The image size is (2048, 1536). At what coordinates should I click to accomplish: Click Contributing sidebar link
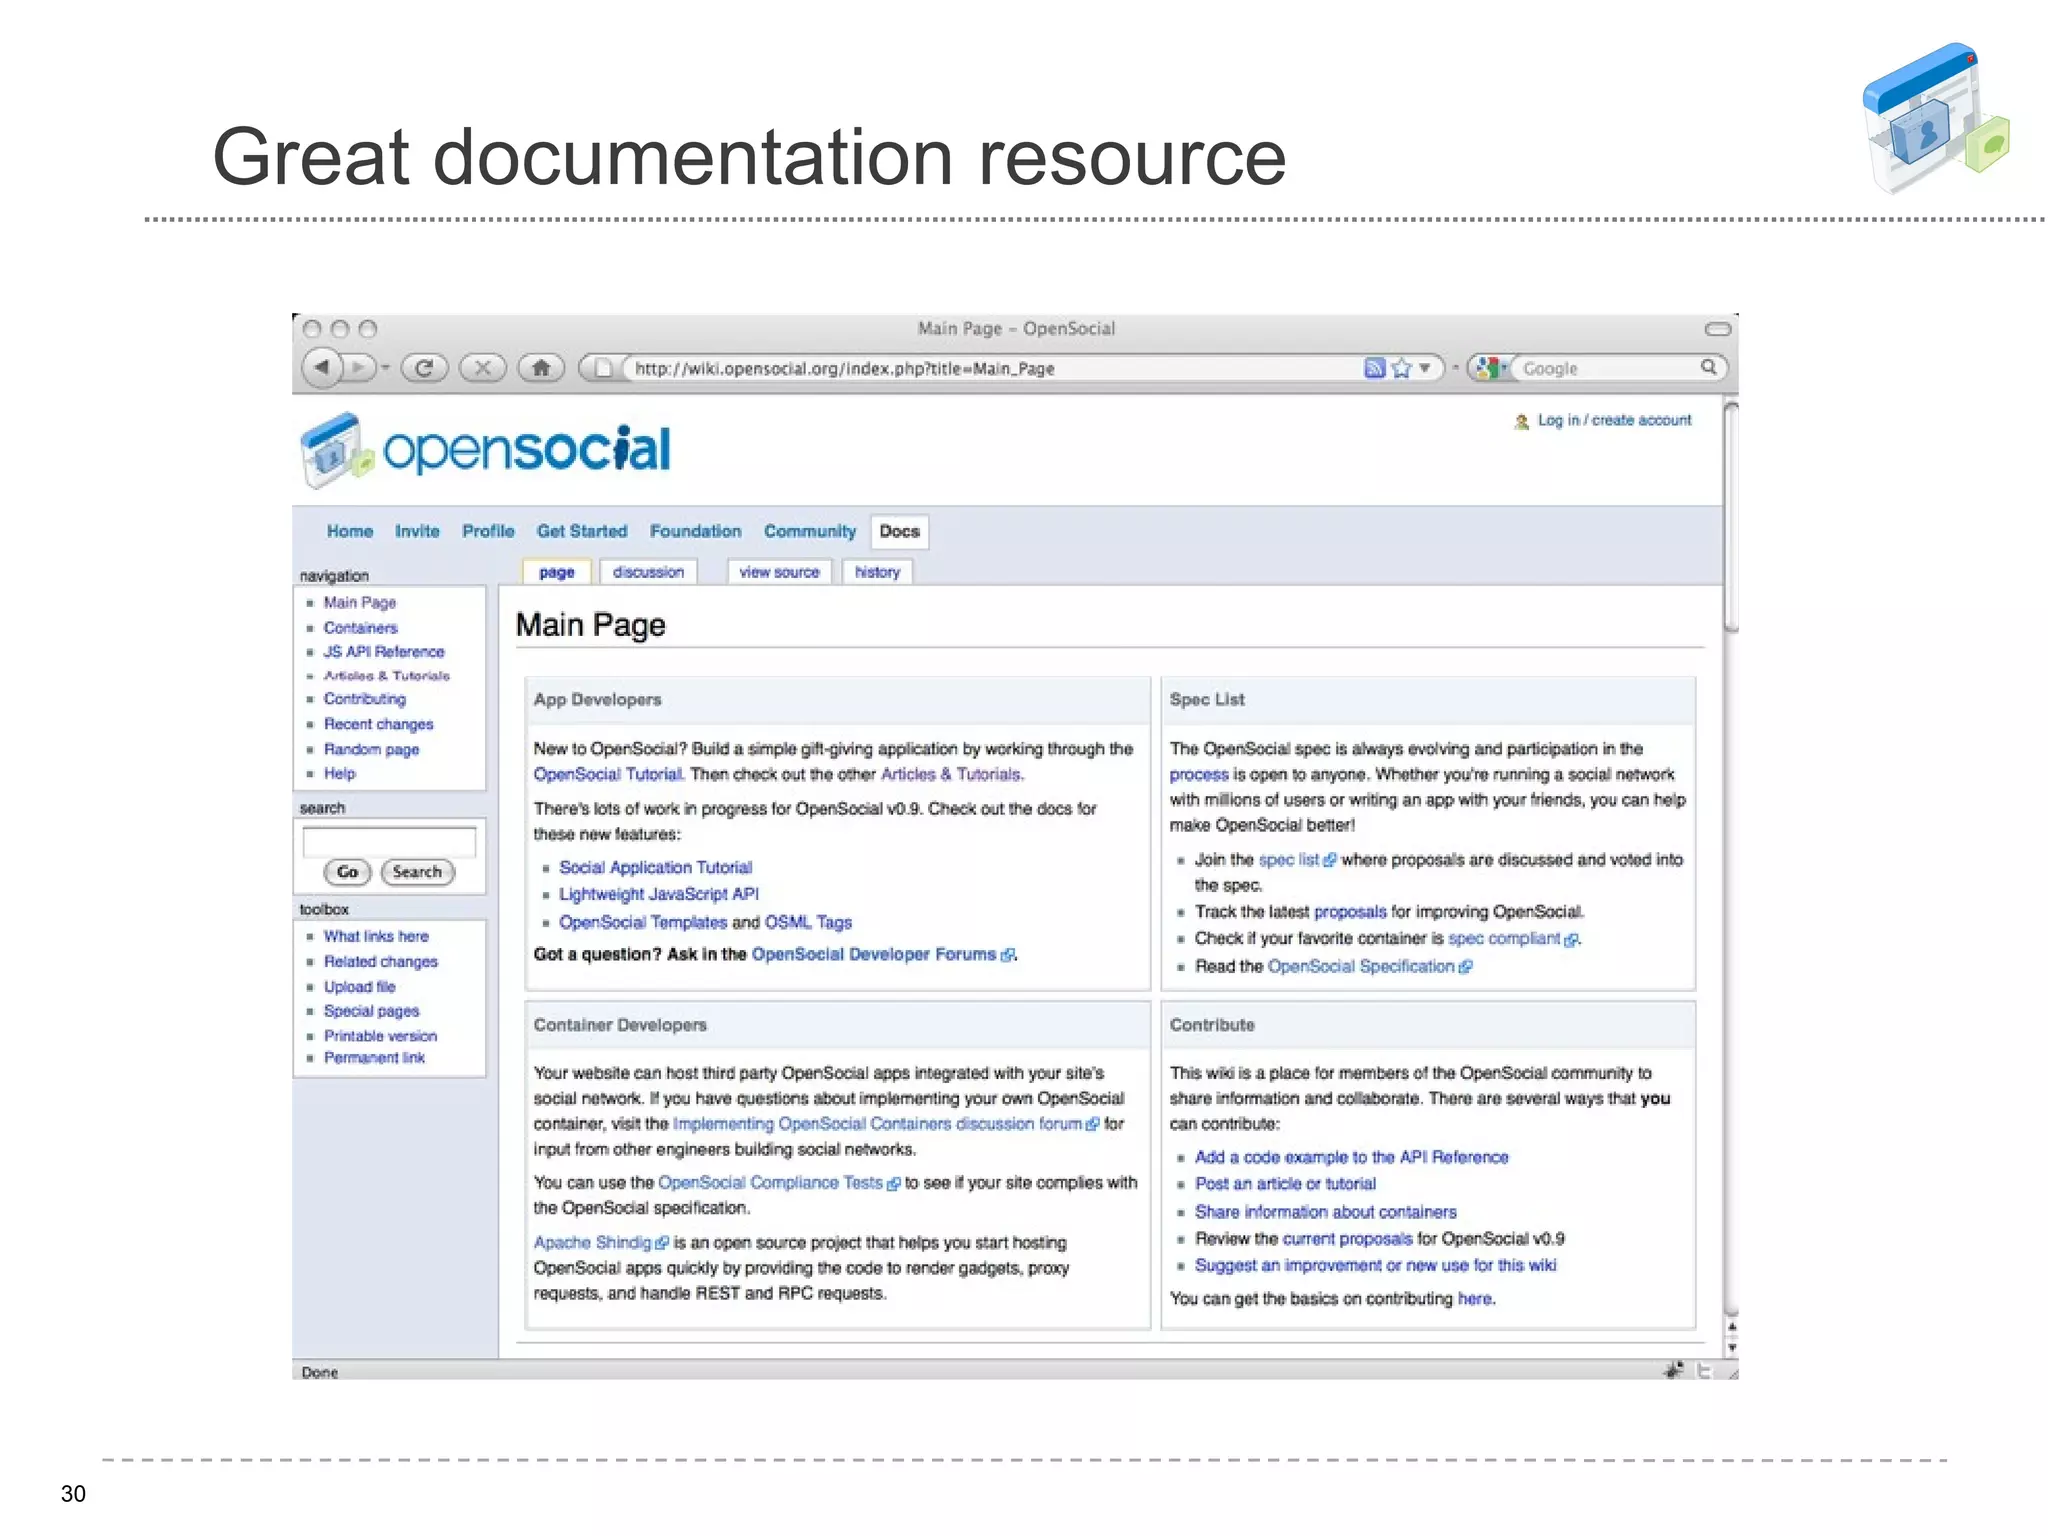point(364,699)
